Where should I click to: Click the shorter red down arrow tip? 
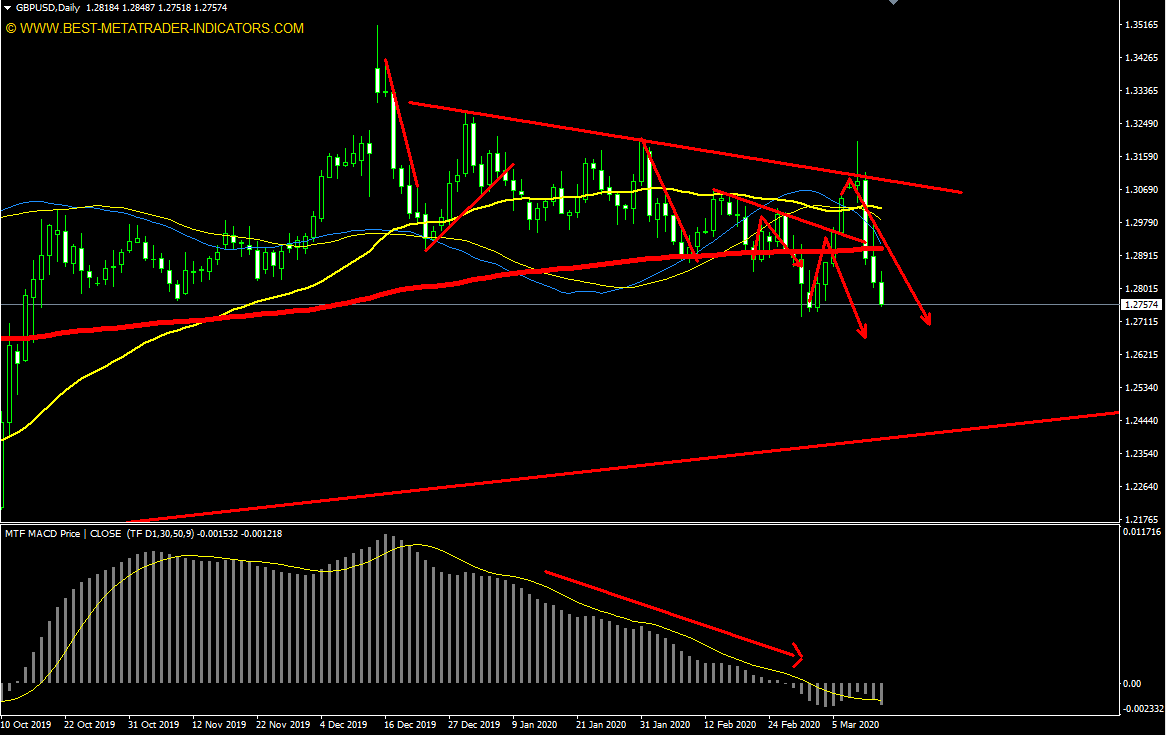pyautogui.click(x=863, y=335)
